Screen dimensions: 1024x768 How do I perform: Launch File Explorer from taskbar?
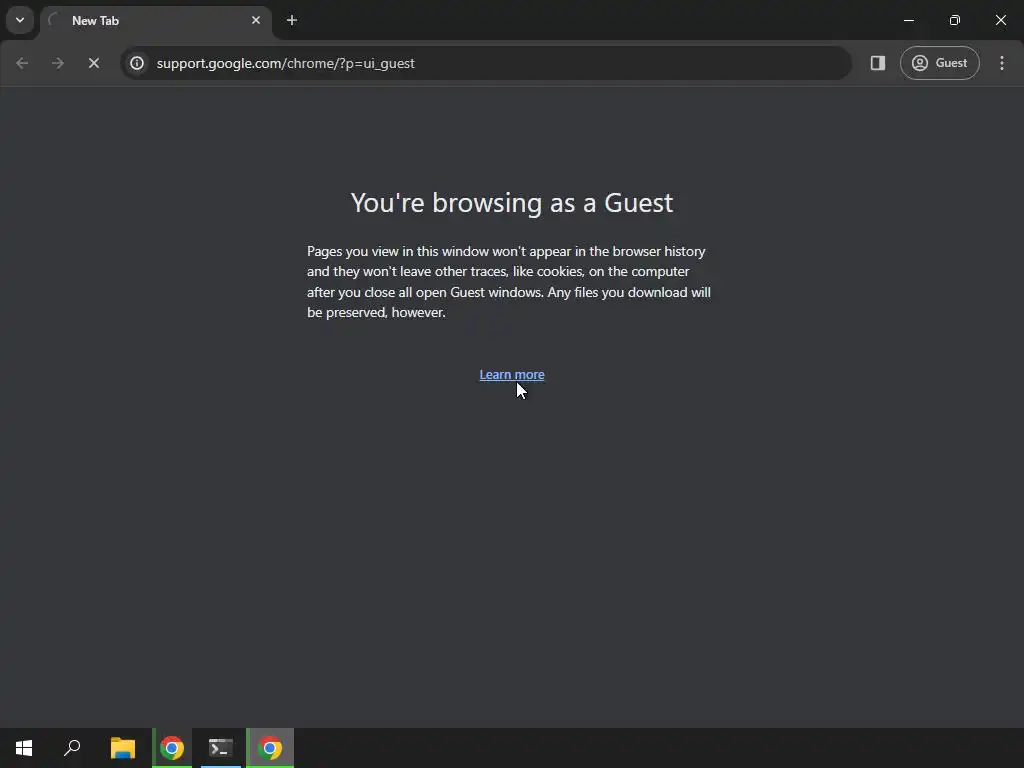(x=123, y=748)
